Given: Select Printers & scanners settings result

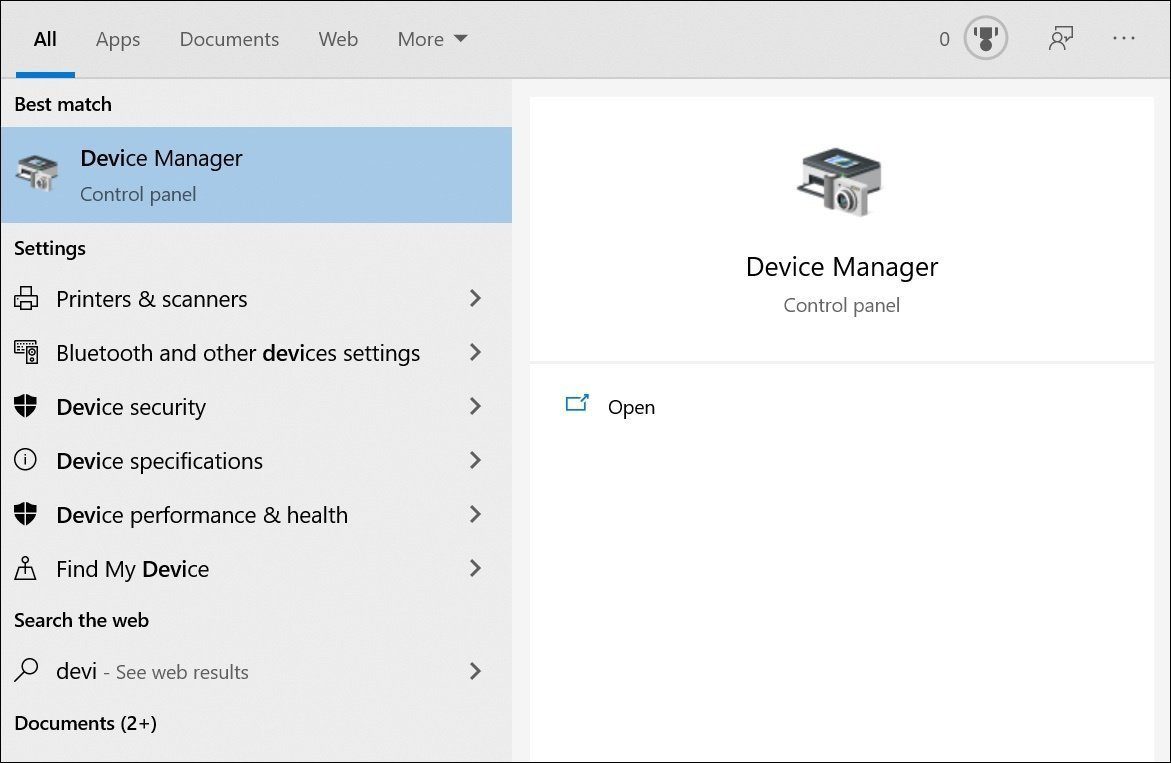Looking at the screenshot, I should [x=256, y=299].
